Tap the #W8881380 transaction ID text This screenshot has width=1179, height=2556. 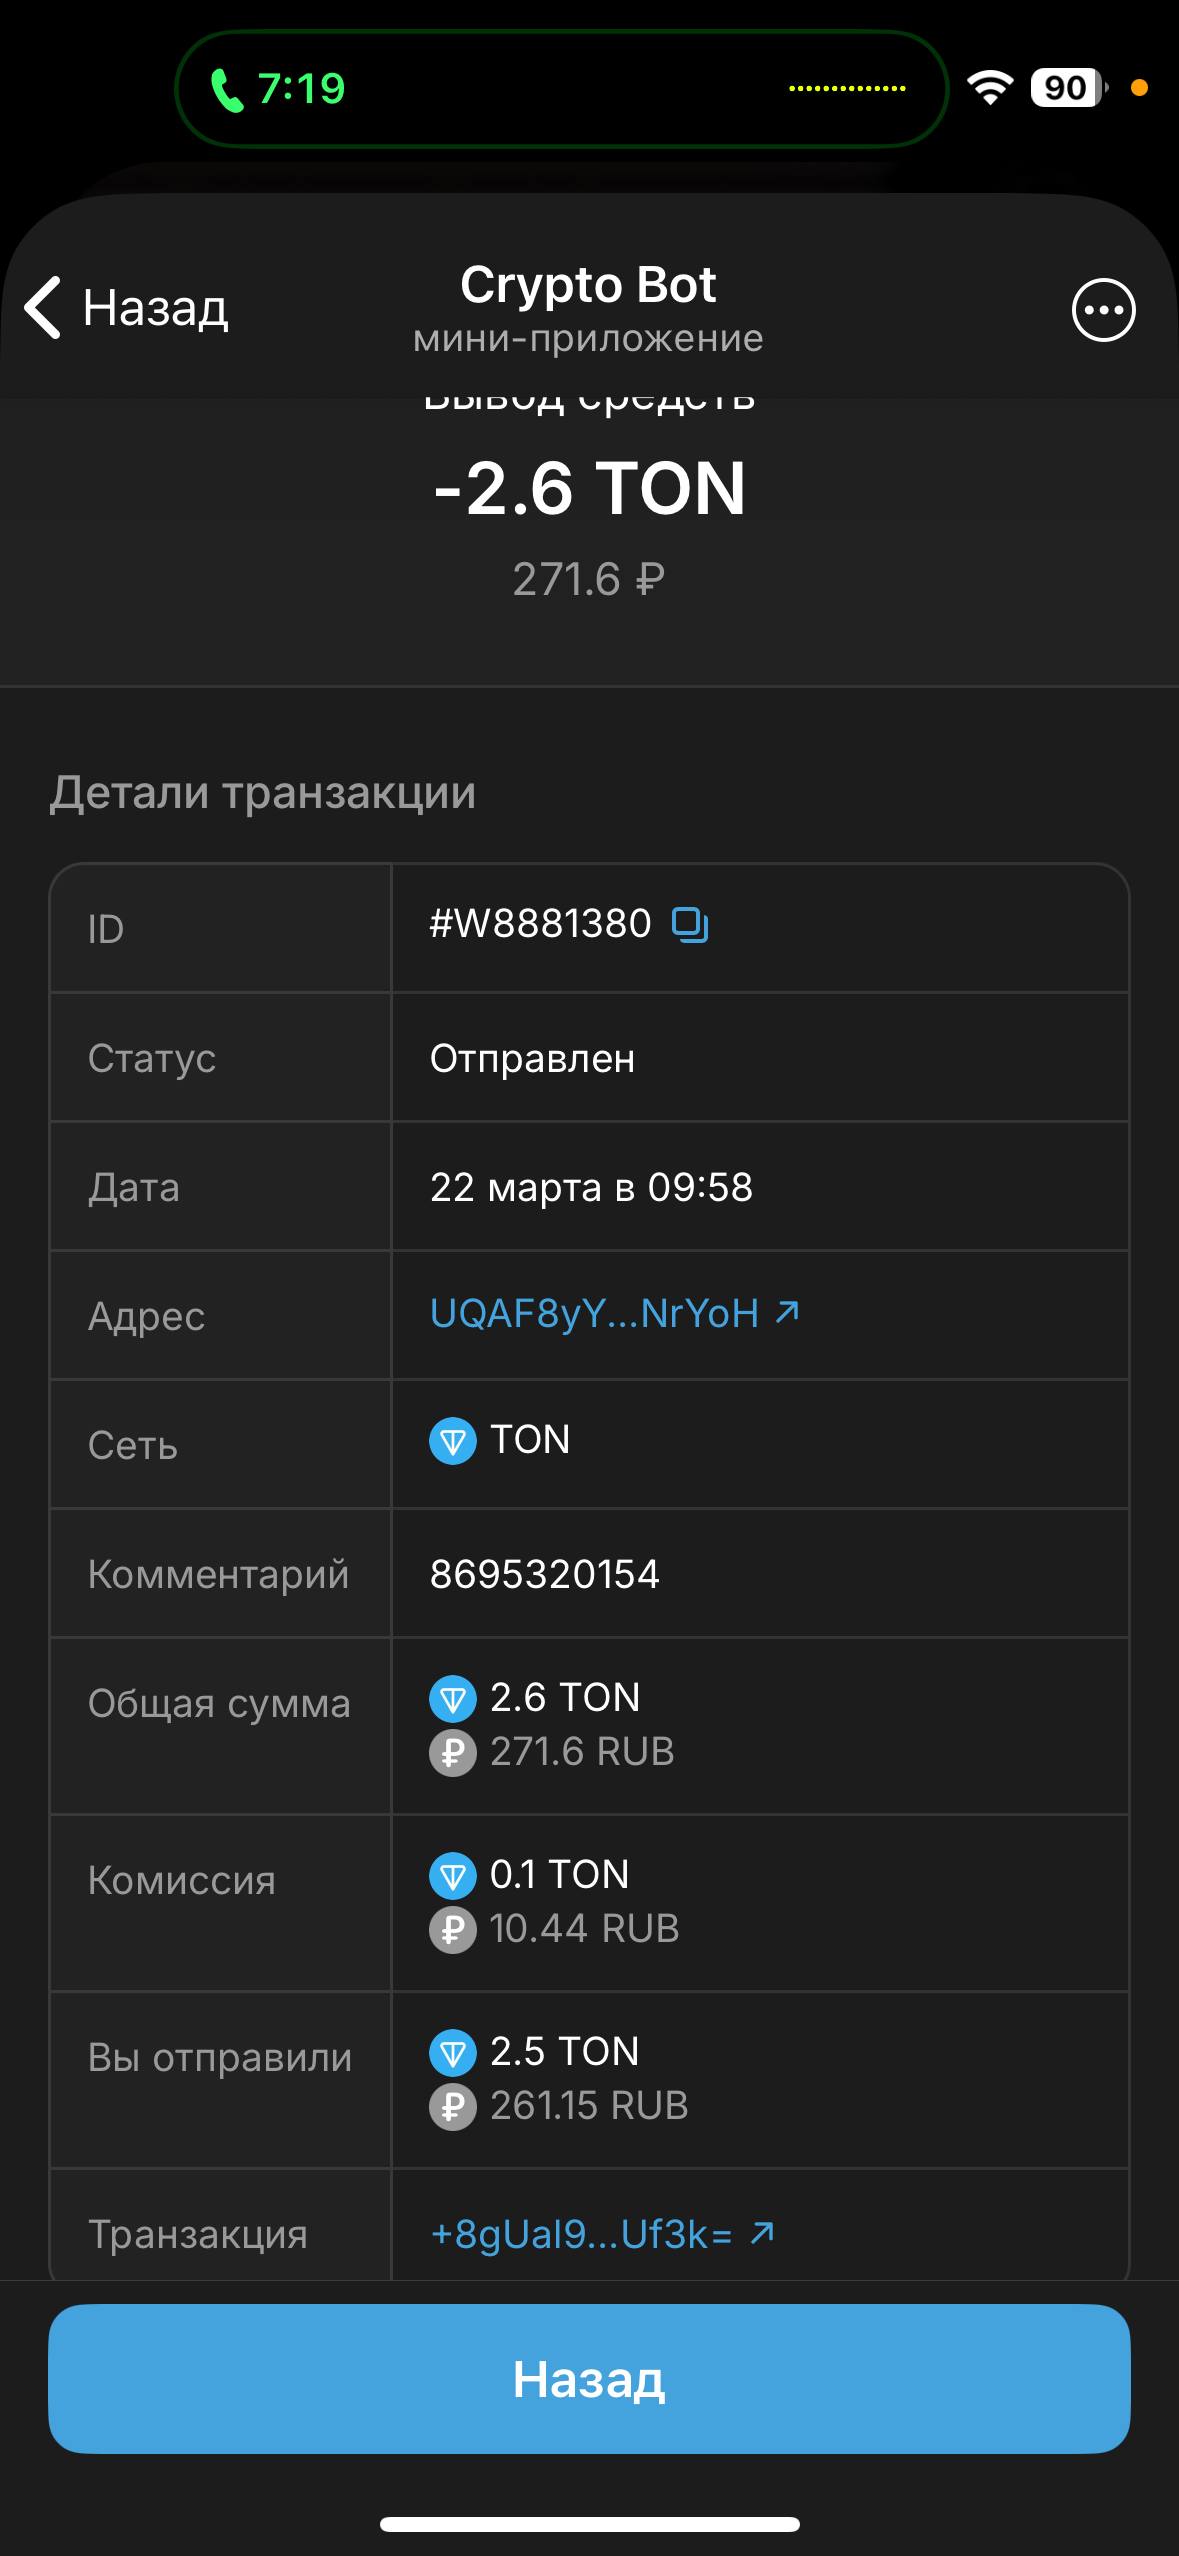tap(540, 924)
